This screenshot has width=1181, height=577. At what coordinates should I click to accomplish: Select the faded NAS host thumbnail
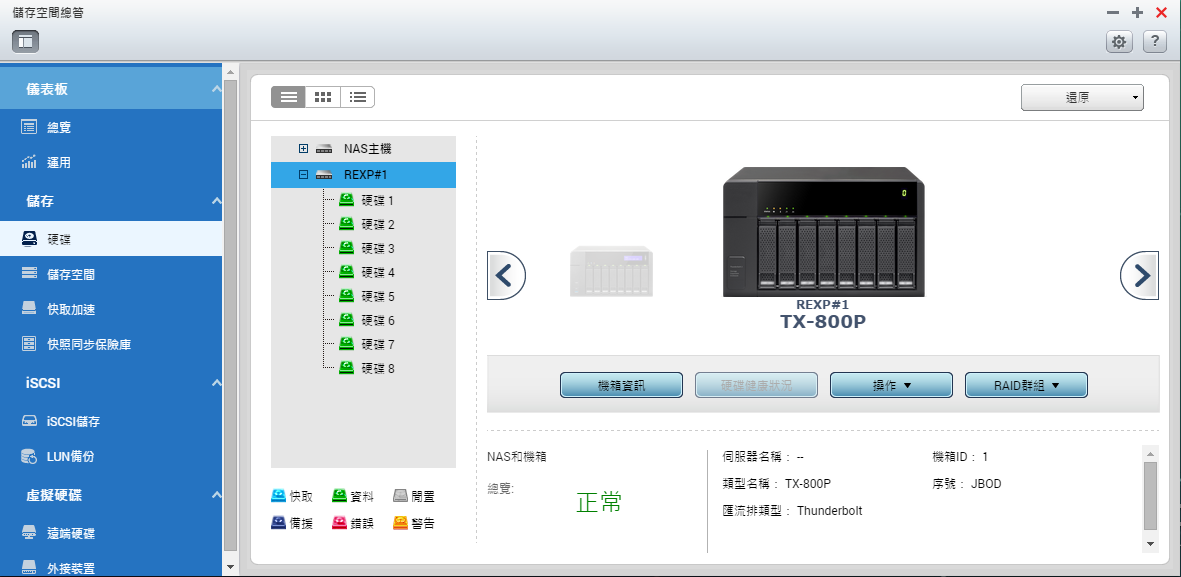click(611, 271)
